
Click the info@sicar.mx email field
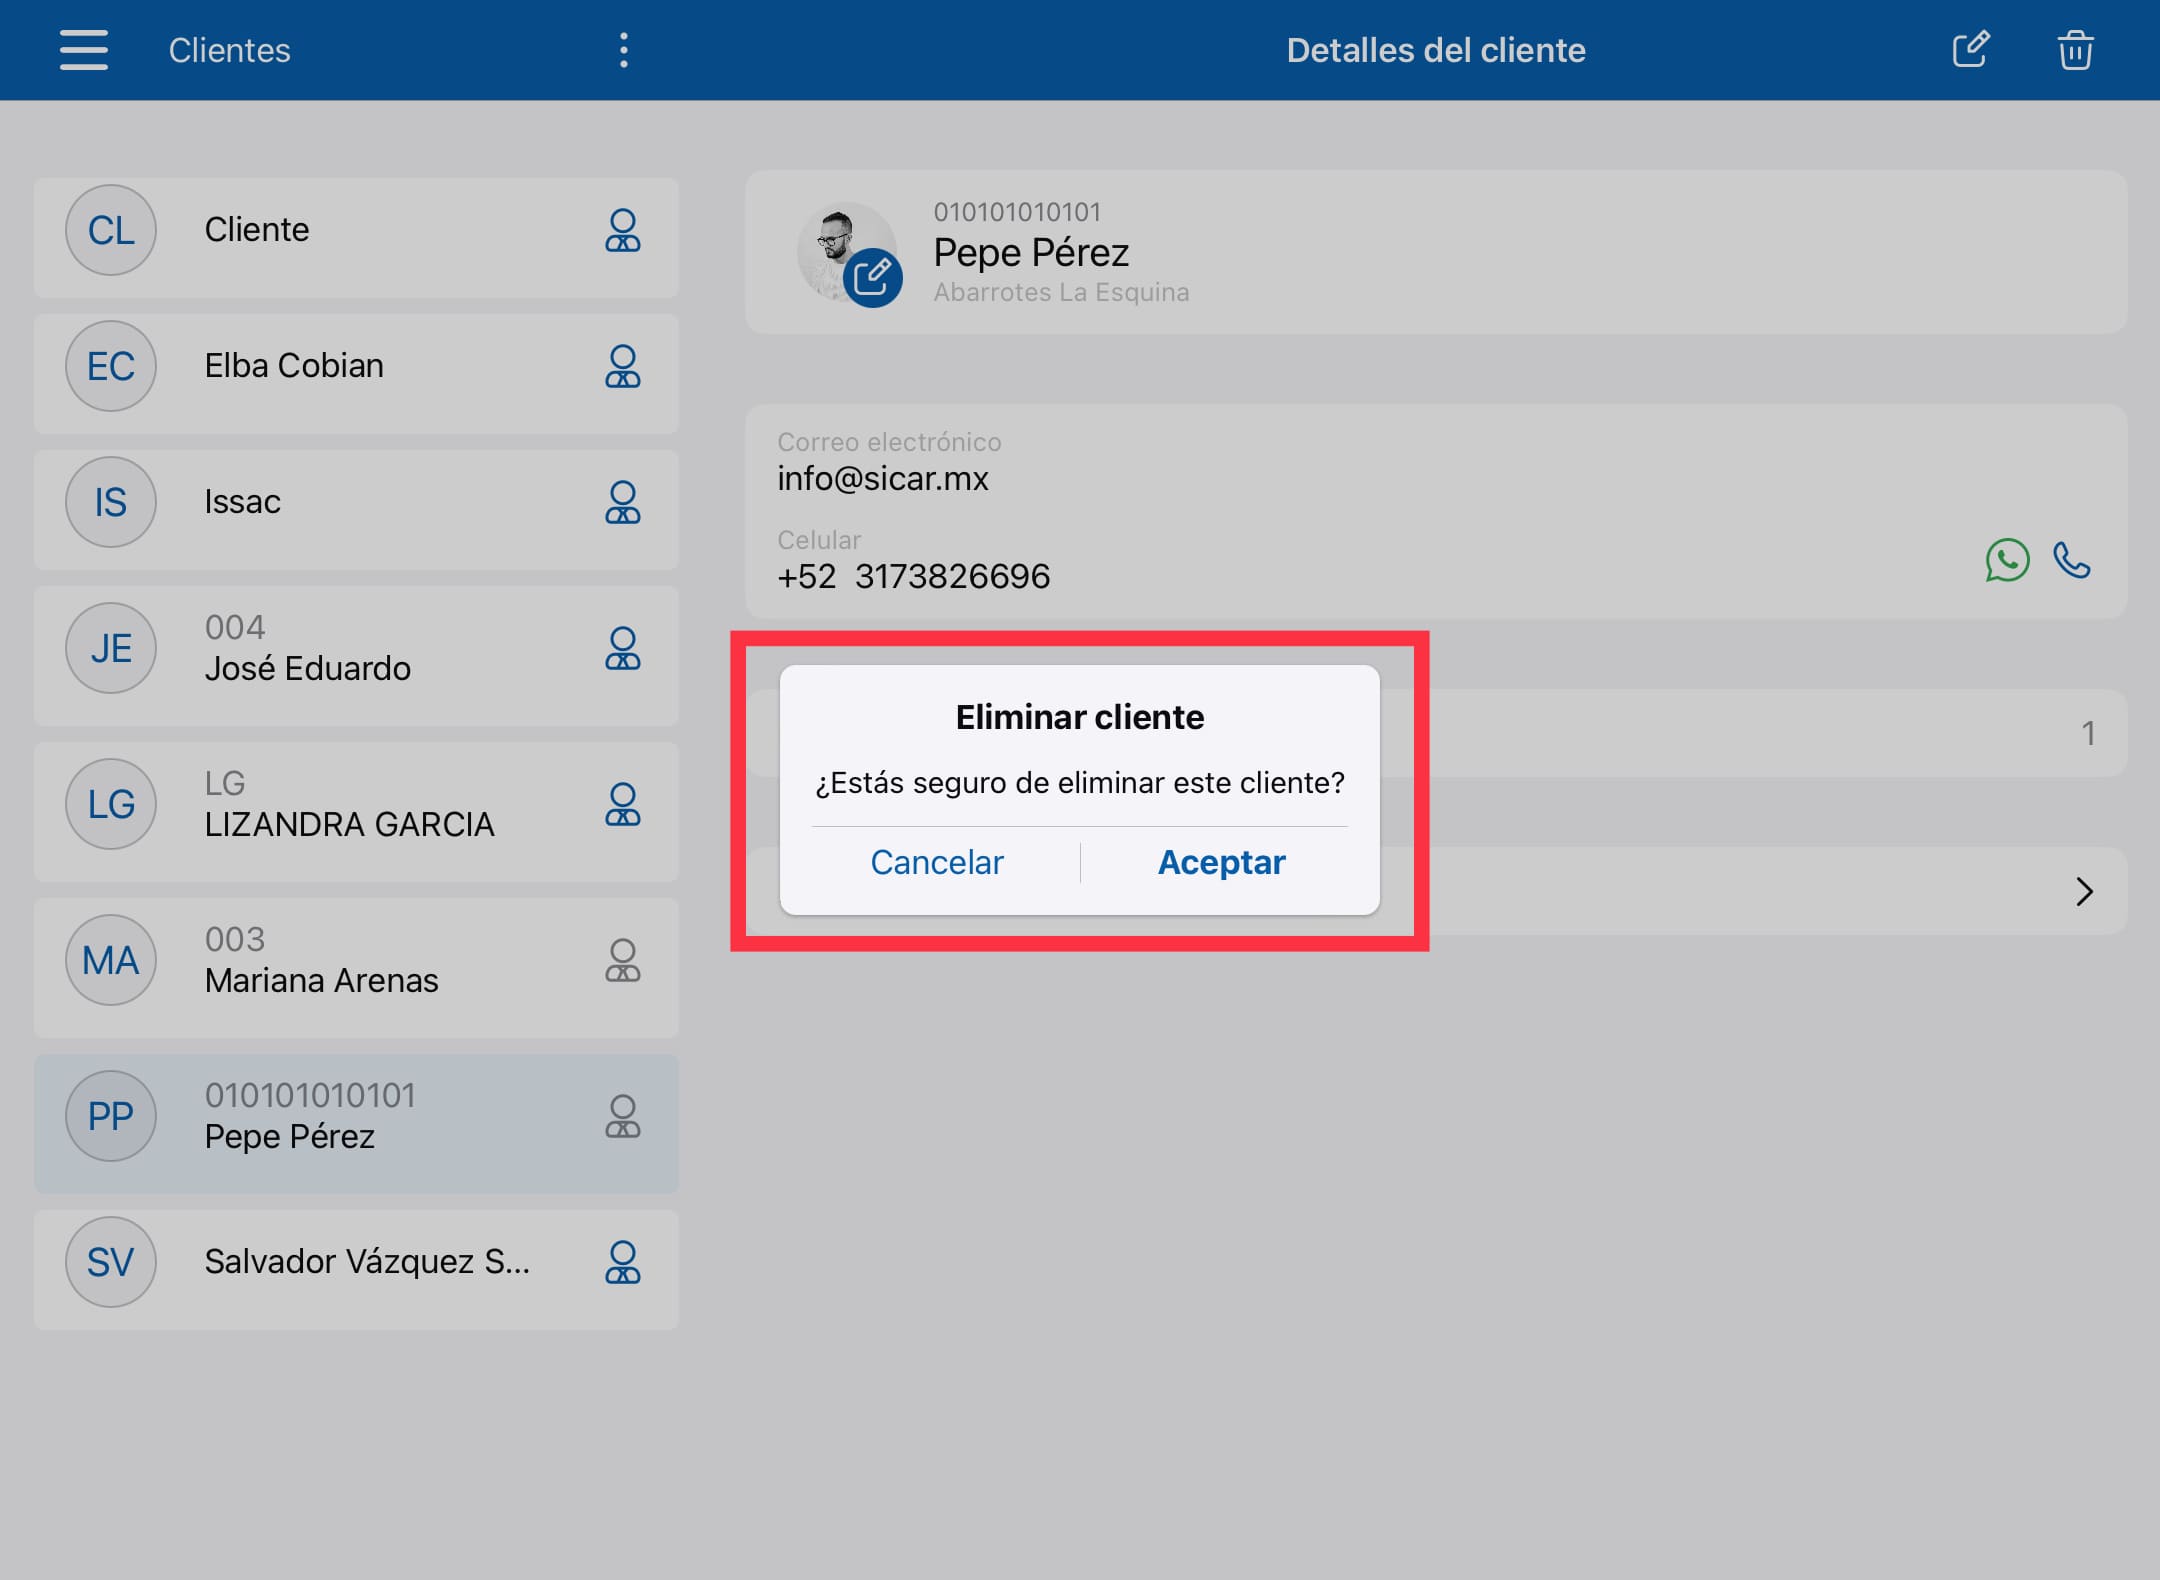point(882,478)
